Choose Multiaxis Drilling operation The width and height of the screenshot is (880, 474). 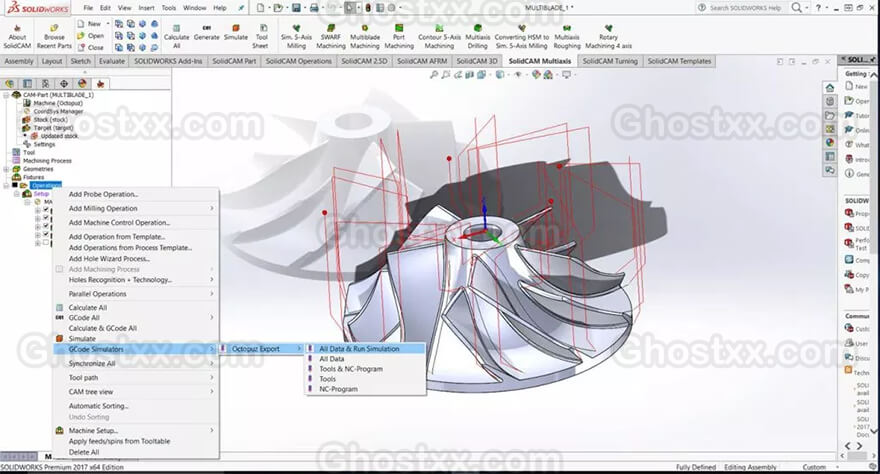click(x=478, y=36)
